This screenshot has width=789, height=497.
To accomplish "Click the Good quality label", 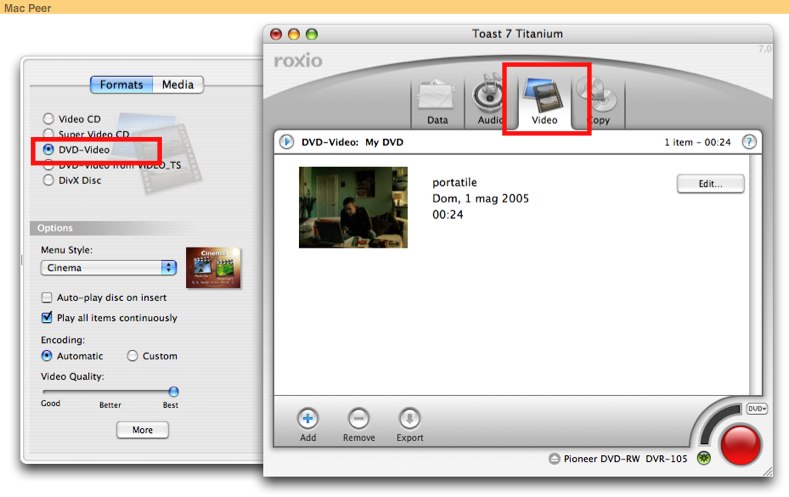I will (50, 403).
